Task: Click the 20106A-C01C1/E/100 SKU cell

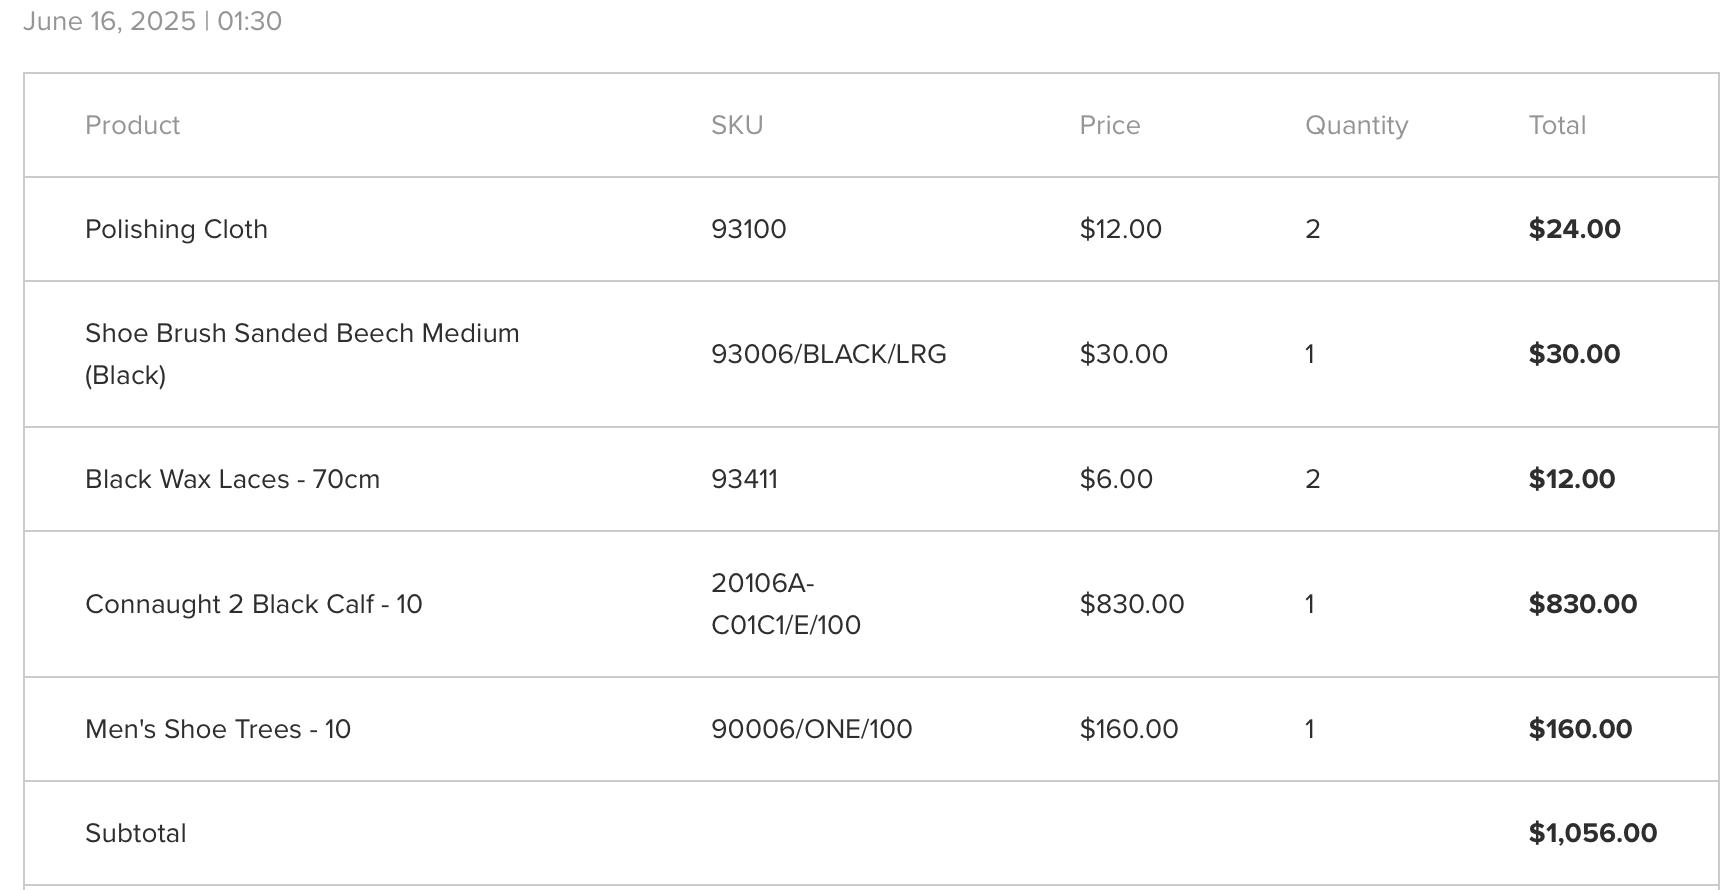Action: coord(785,604)
